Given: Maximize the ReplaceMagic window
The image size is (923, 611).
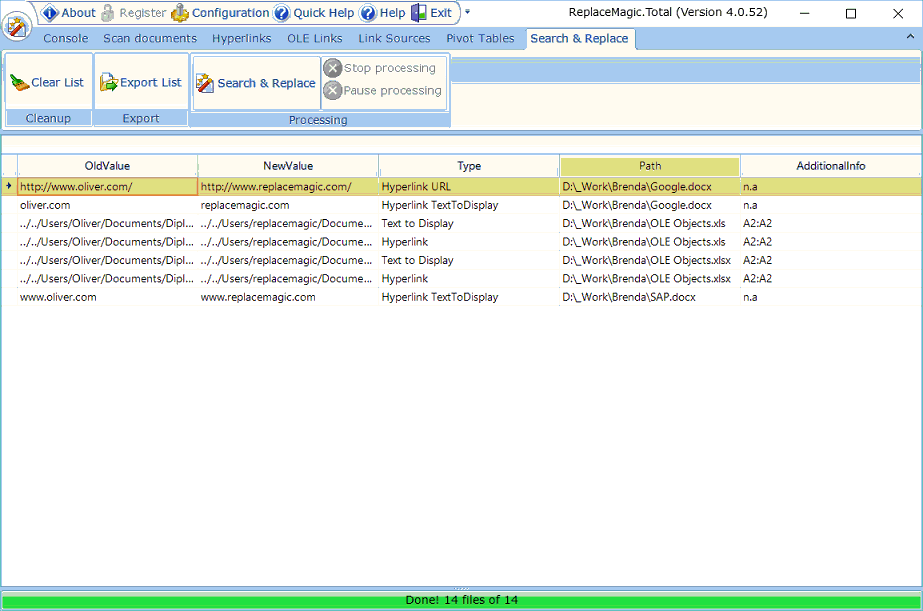Looking at the screenshot, I should click(x=851, y=13).
